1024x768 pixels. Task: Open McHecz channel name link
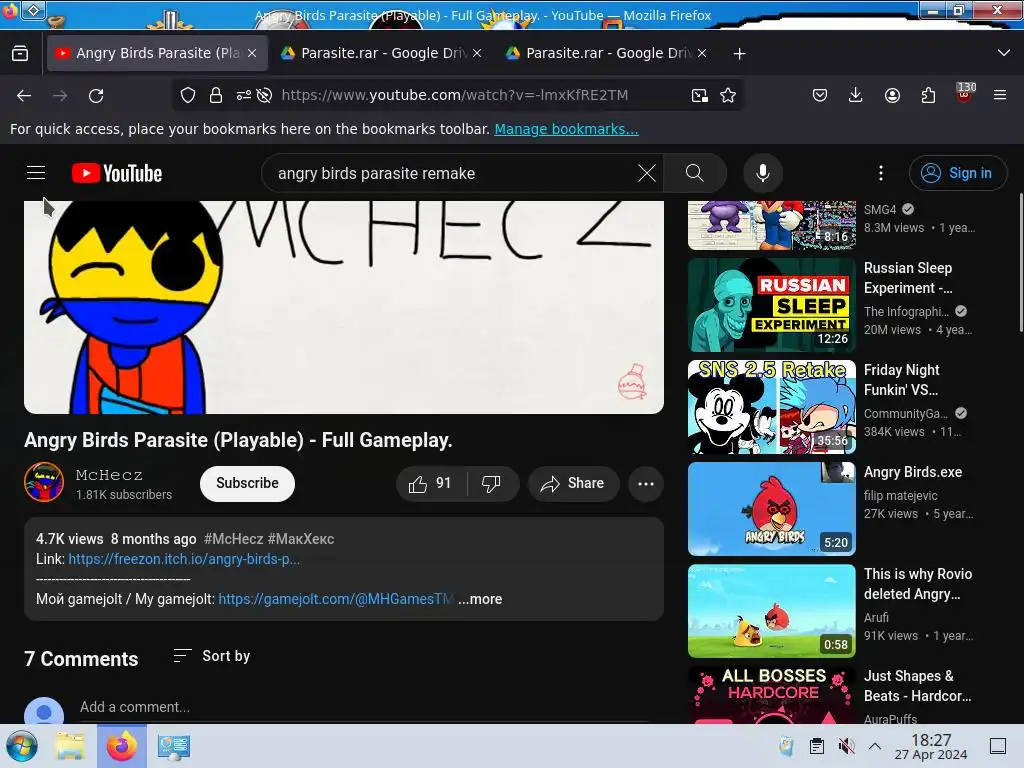pos(109,475)
